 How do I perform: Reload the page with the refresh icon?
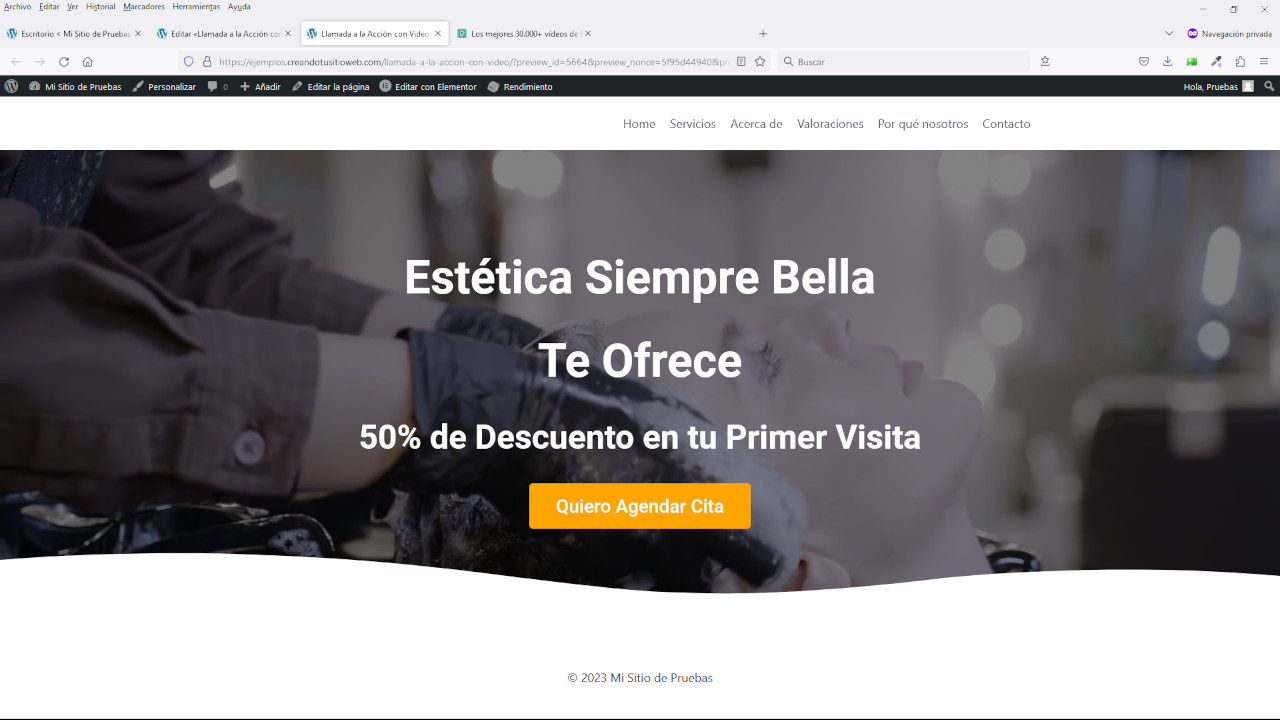pyautogui.click(x=64, y=62)
